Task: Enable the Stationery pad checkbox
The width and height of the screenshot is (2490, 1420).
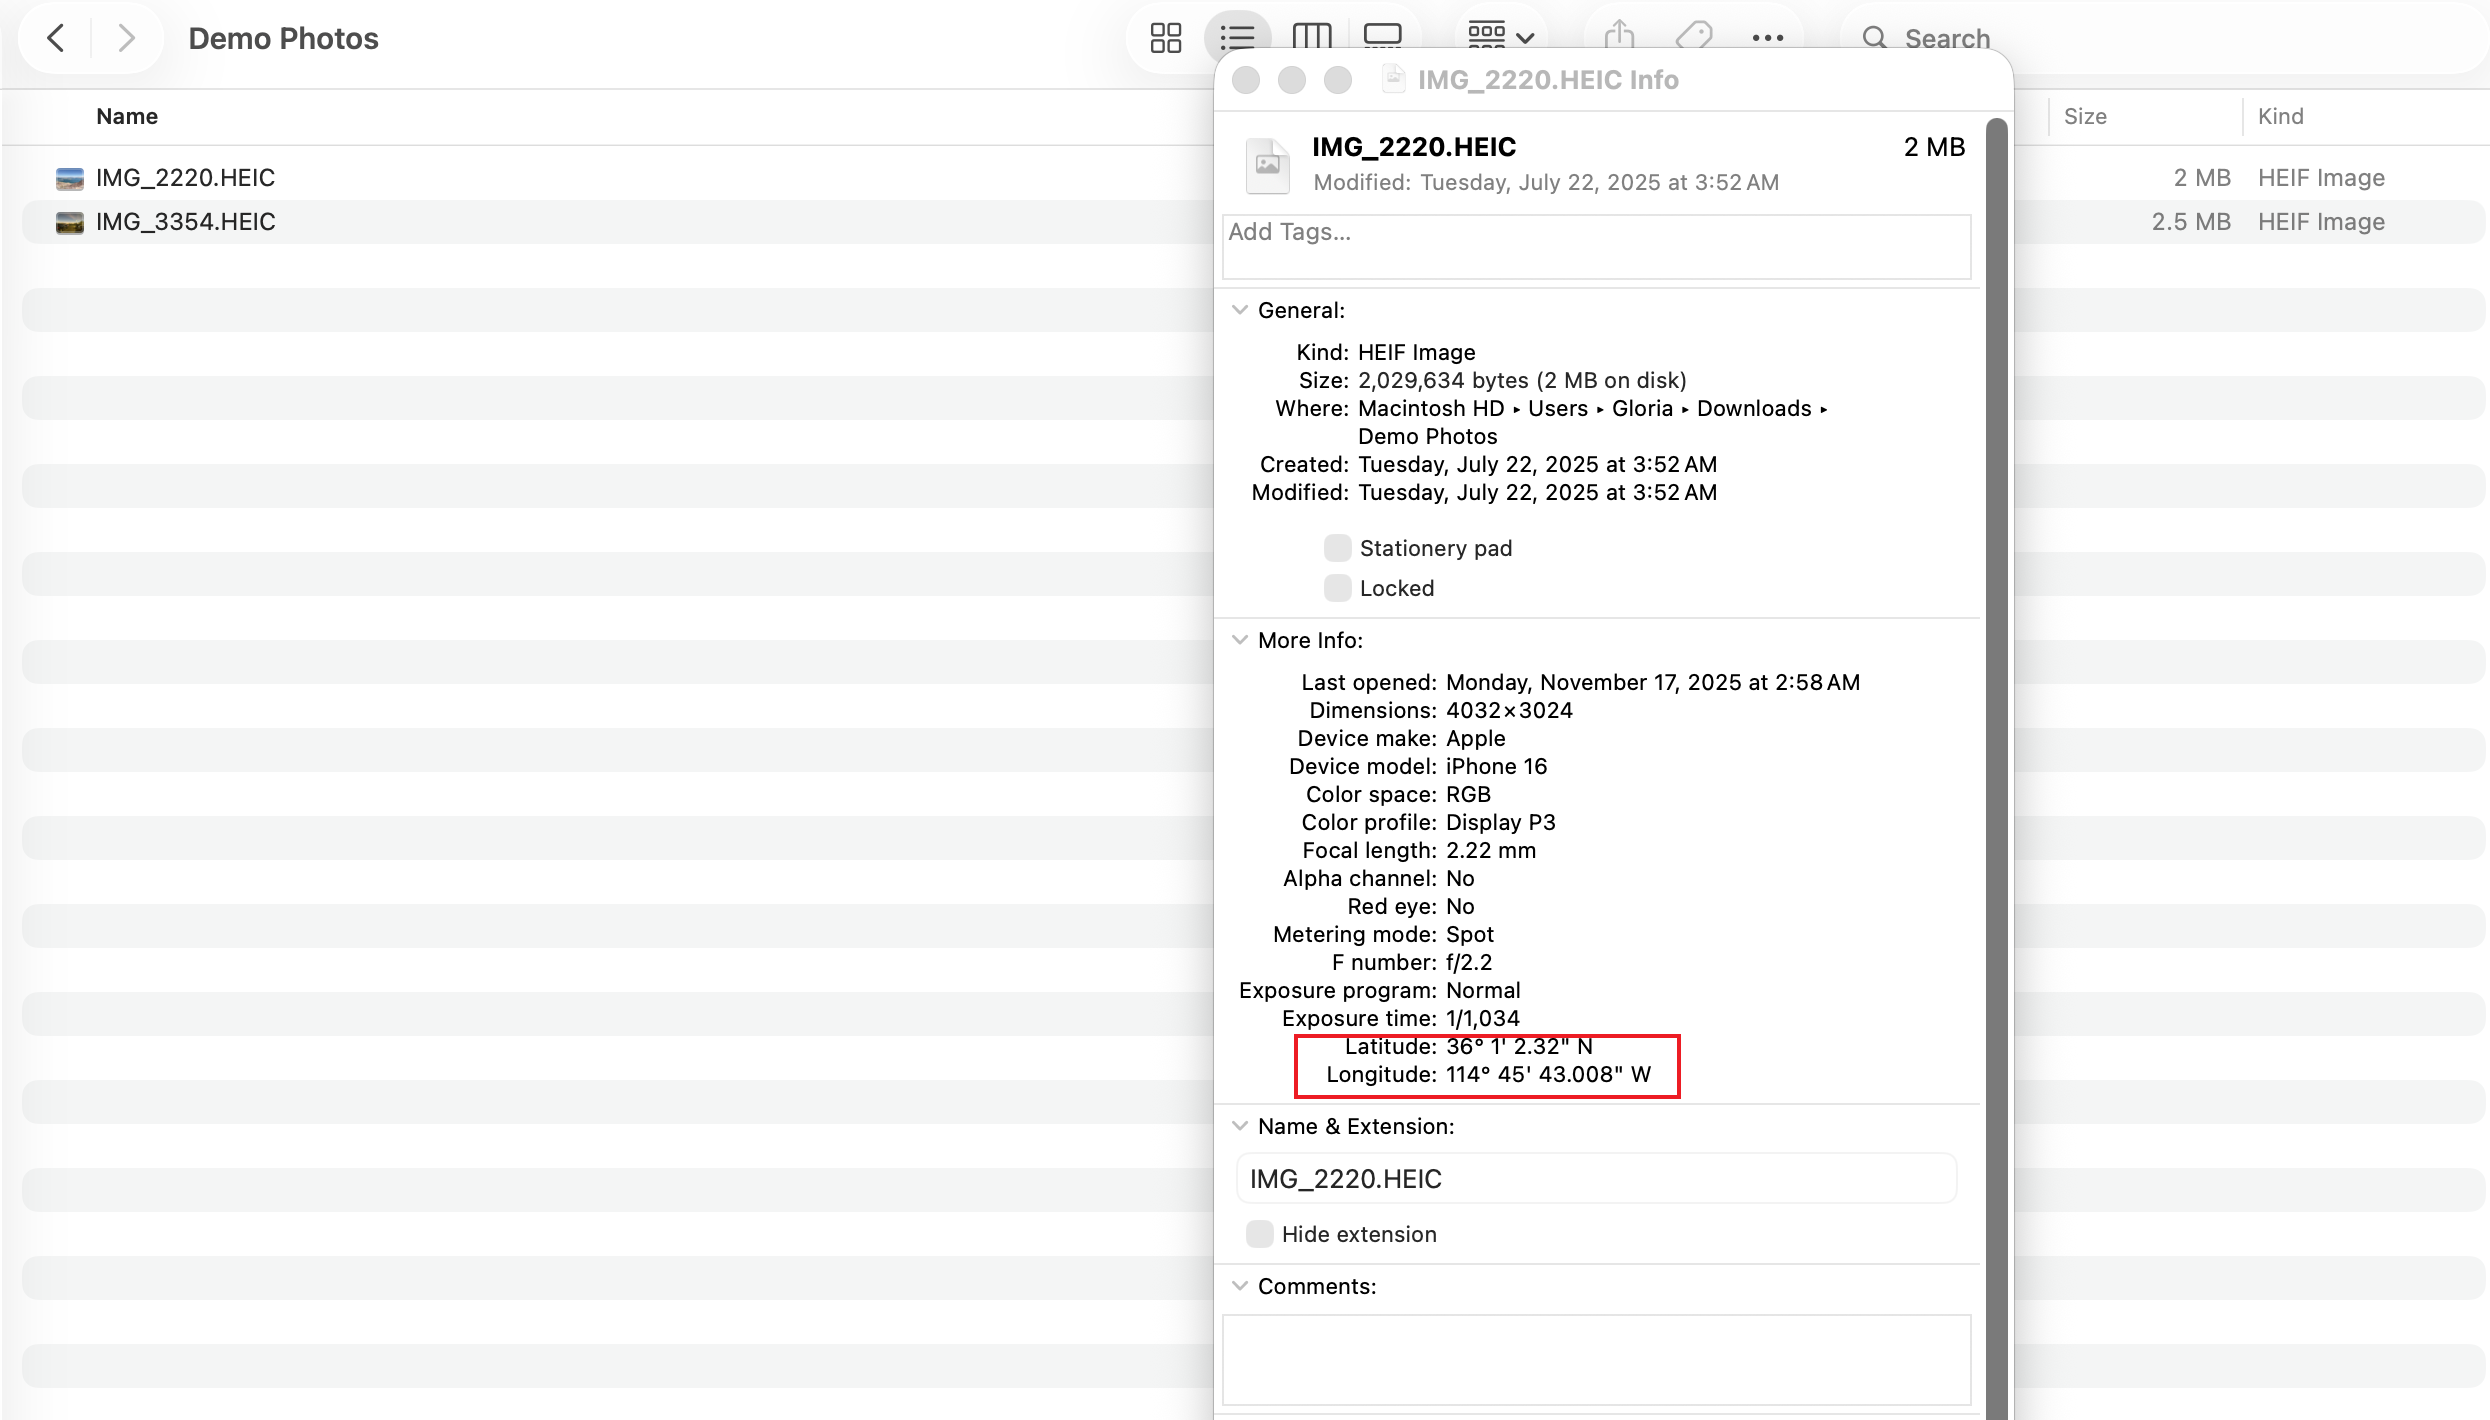Action: [1337, 547]
